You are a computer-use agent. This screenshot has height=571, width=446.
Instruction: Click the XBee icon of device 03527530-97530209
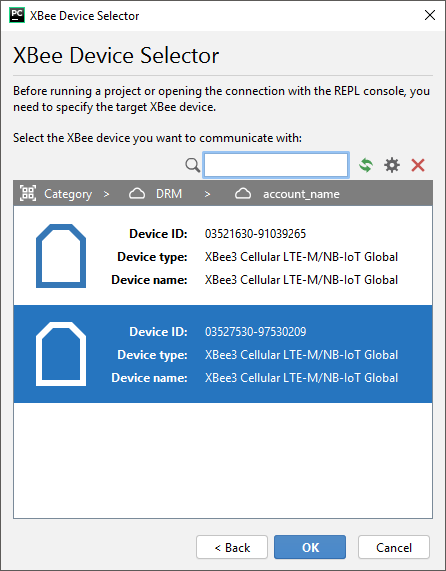[61, 354]
